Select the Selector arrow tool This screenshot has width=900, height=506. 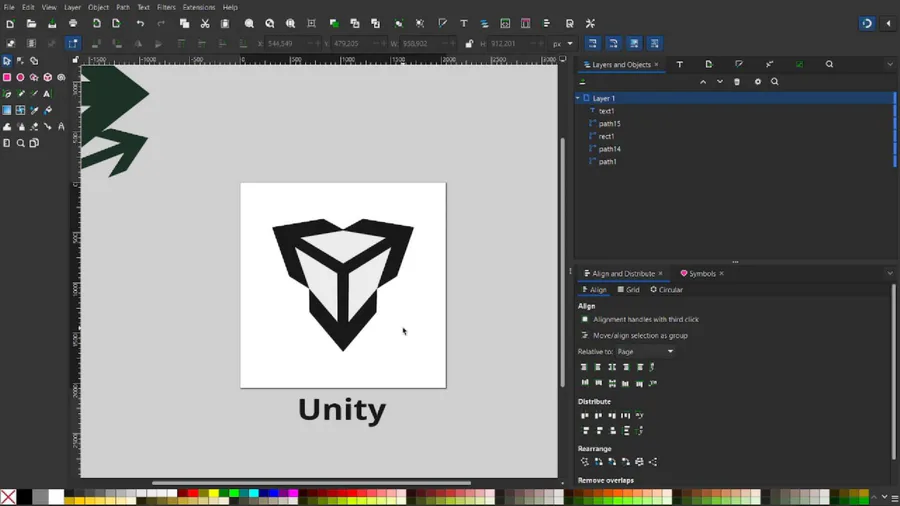7,61
